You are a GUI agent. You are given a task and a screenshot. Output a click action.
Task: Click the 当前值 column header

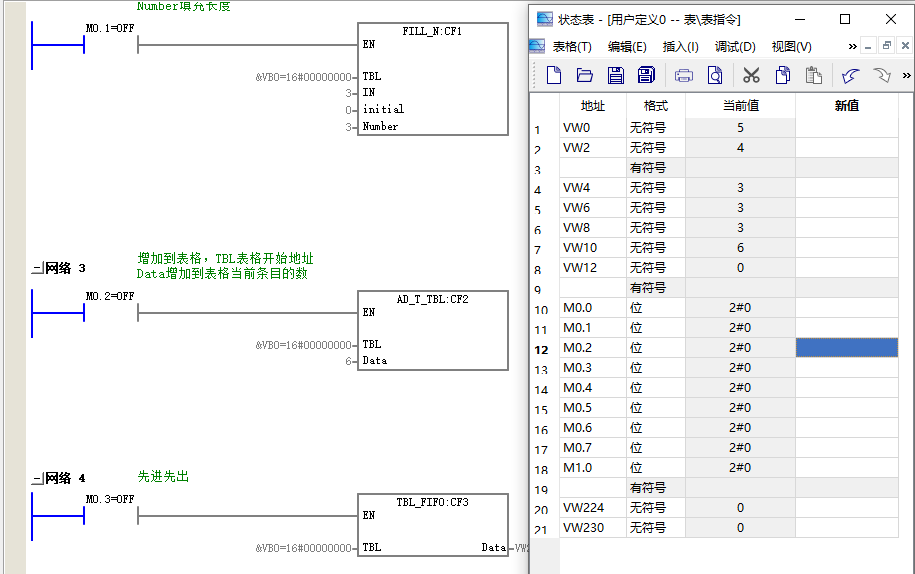click(x=741, y=106)
